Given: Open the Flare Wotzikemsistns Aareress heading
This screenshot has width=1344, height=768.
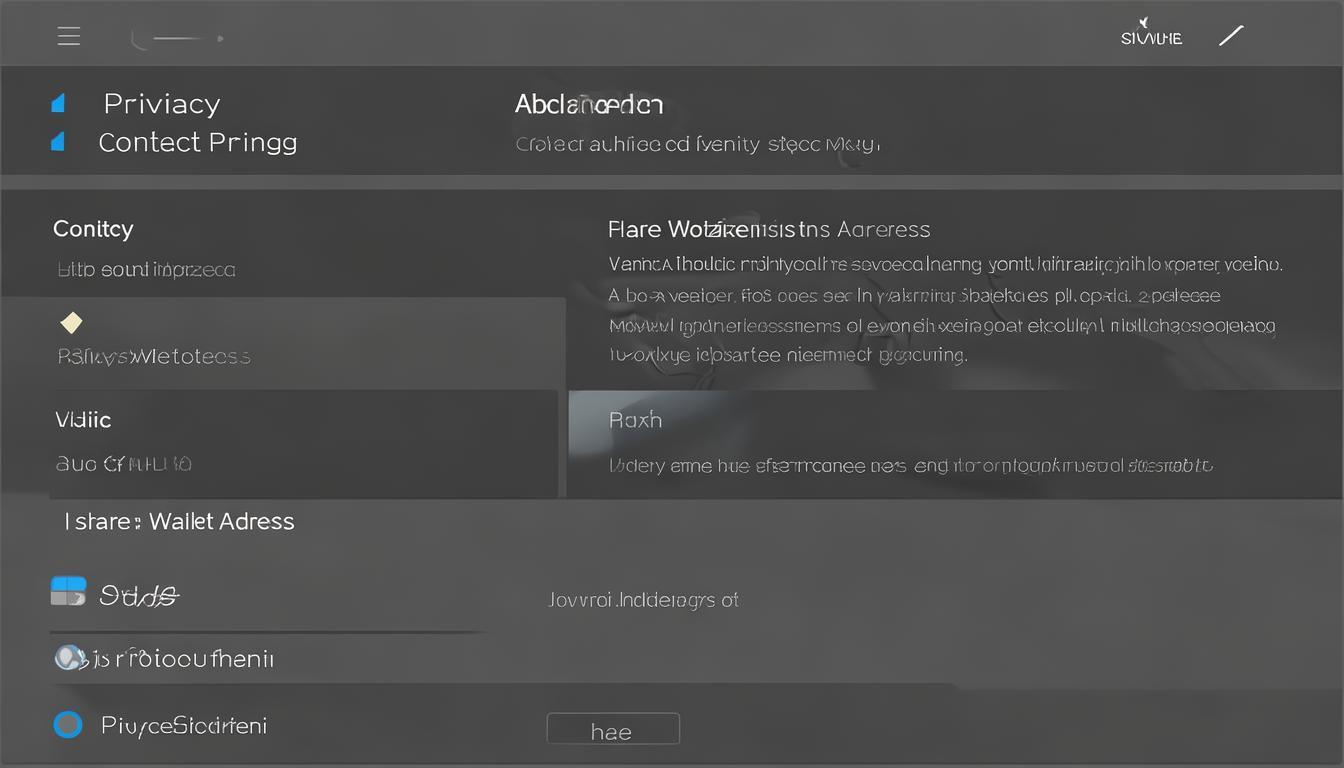Looking at the screenshot, I should [768, 230].
